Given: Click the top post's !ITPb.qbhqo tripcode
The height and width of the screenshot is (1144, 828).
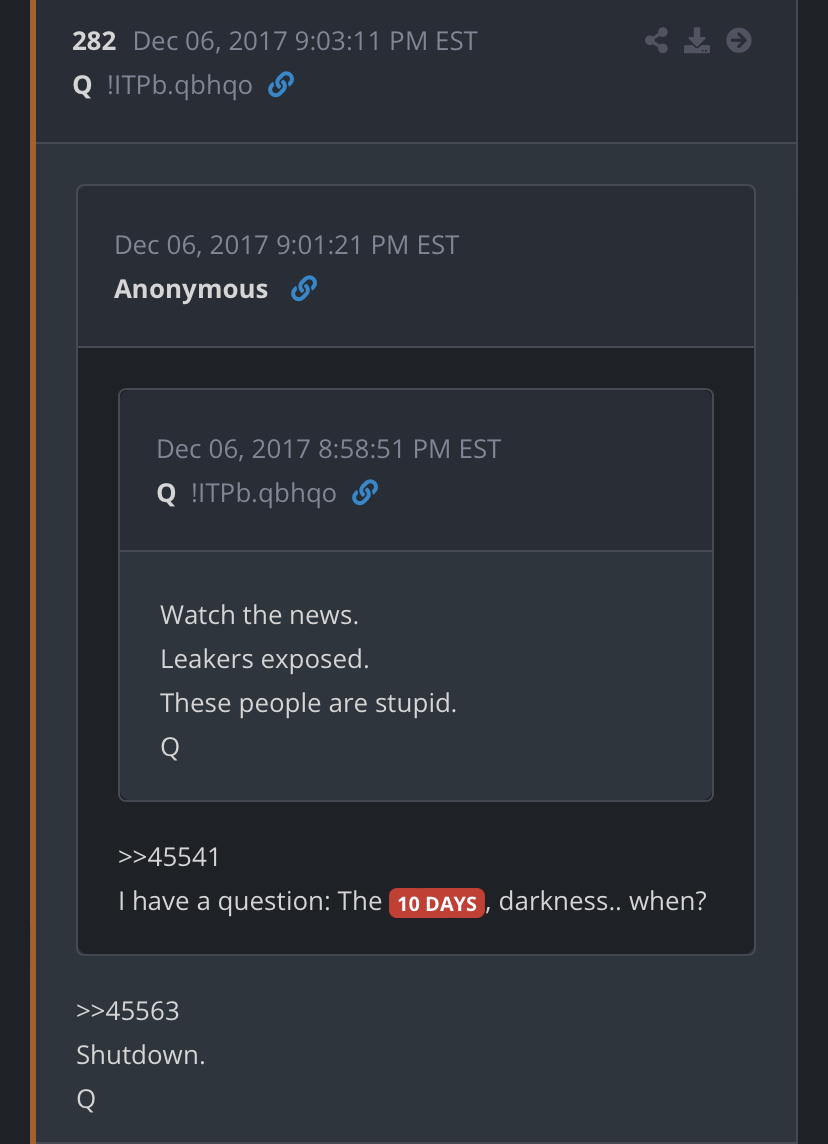Looking at the screenshot, I should click(179, 85).
